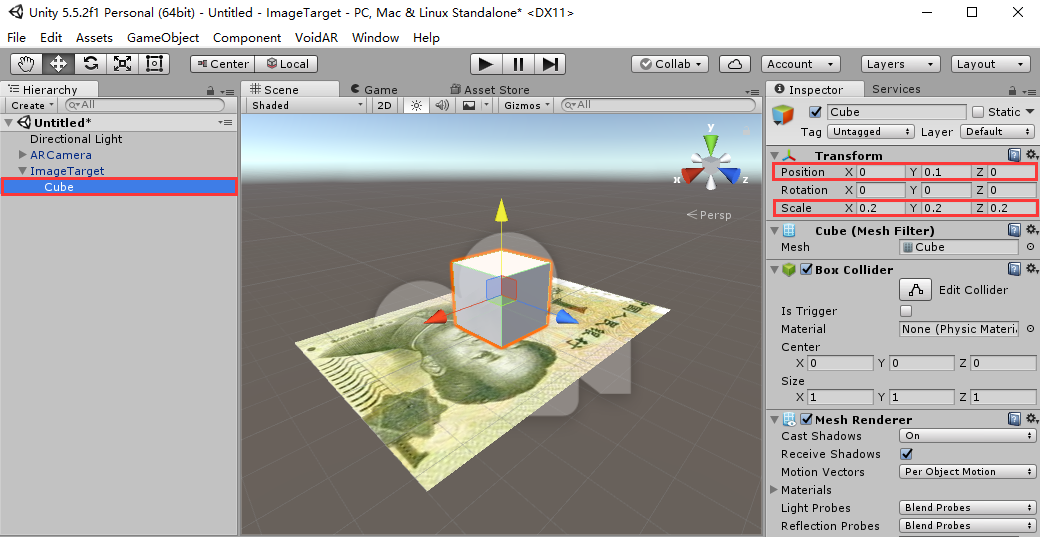Disable the Mesh Renderer checkbox
Viewport: 1040px width, 537px height.
(807, 420)
